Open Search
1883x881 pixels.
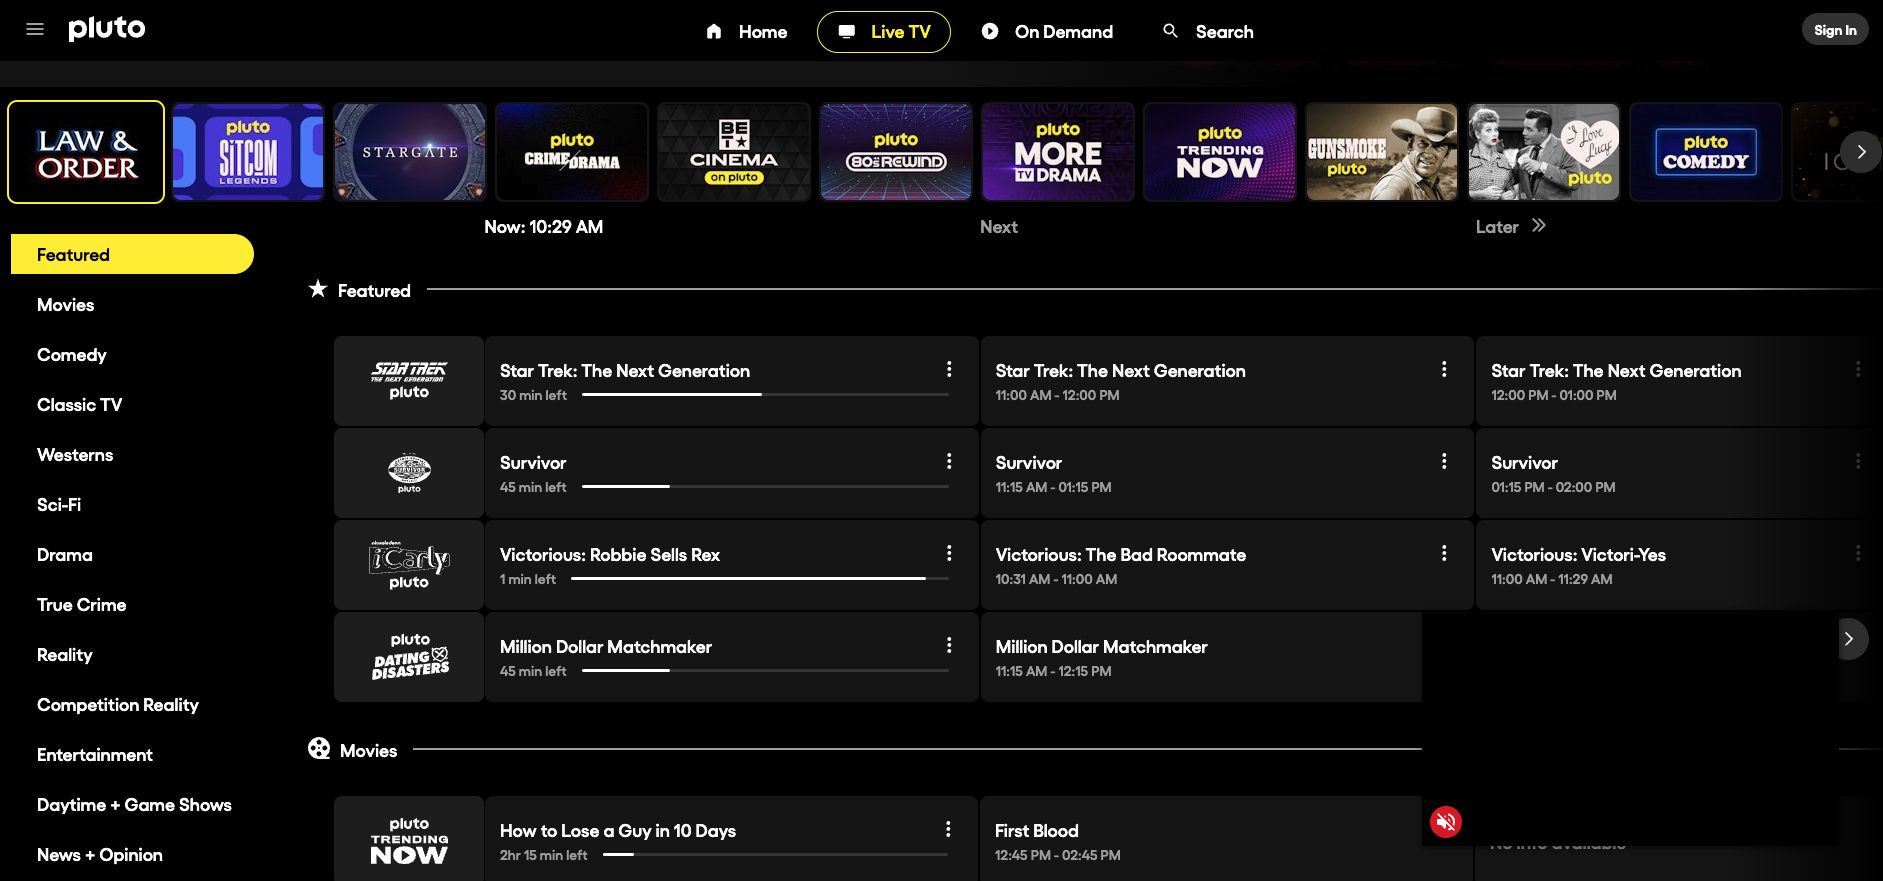point(1208,32)
